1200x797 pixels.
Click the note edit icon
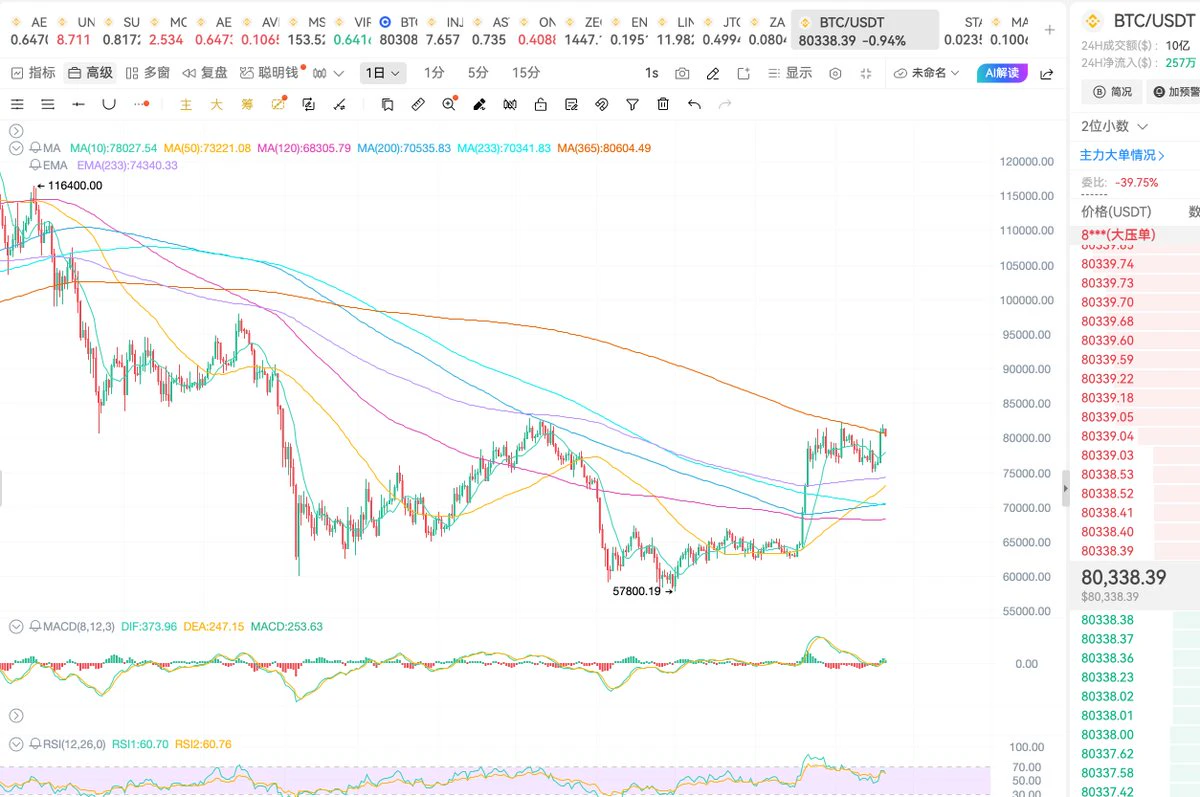click(x=571, y=104)
